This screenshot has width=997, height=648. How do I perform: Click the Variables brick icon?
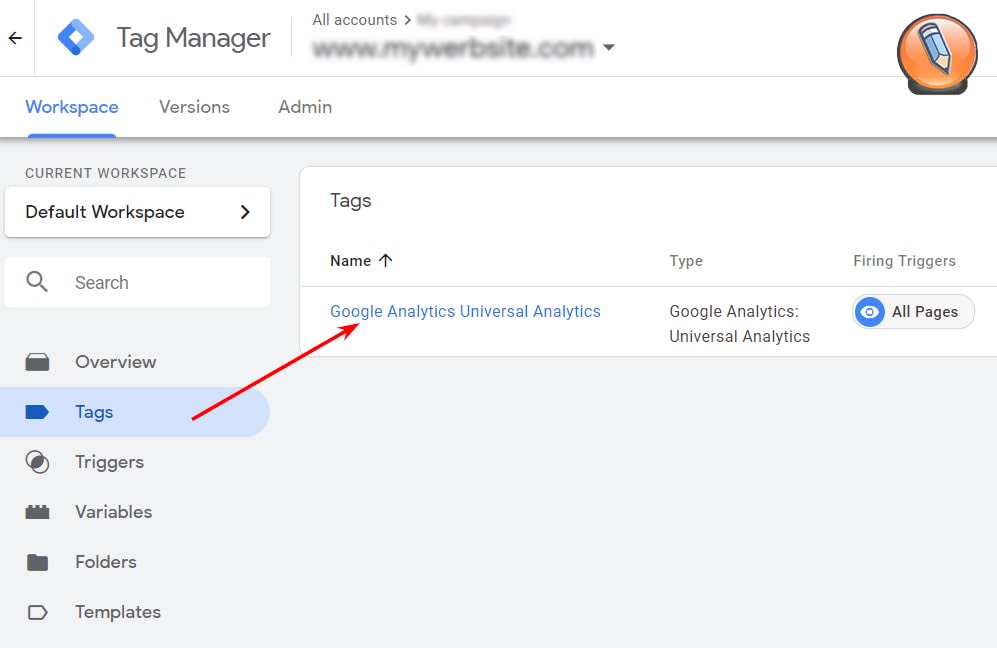pos(37,512)
